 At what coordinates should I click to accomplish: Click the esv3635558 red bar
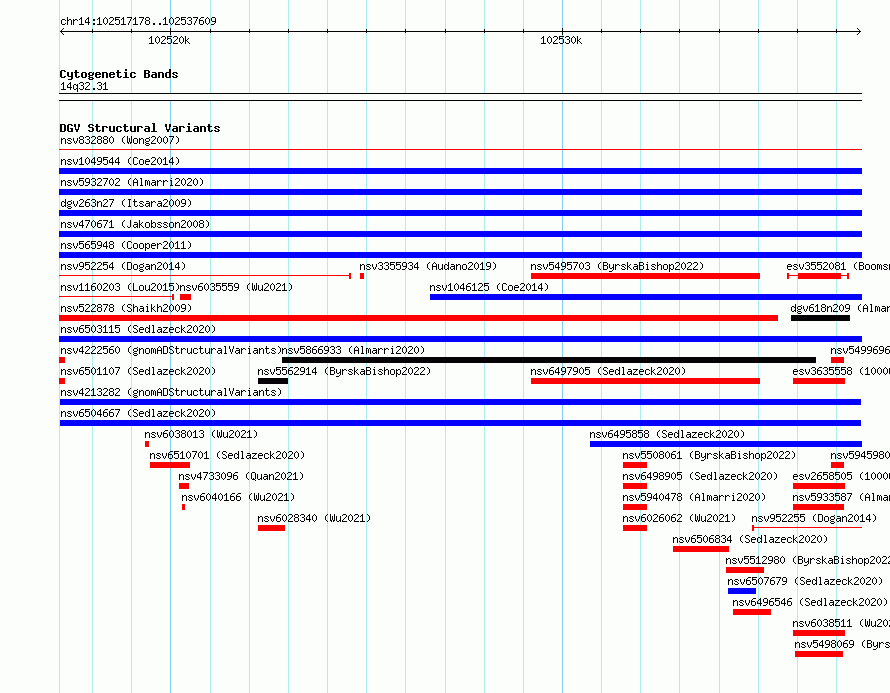(818, 381)
